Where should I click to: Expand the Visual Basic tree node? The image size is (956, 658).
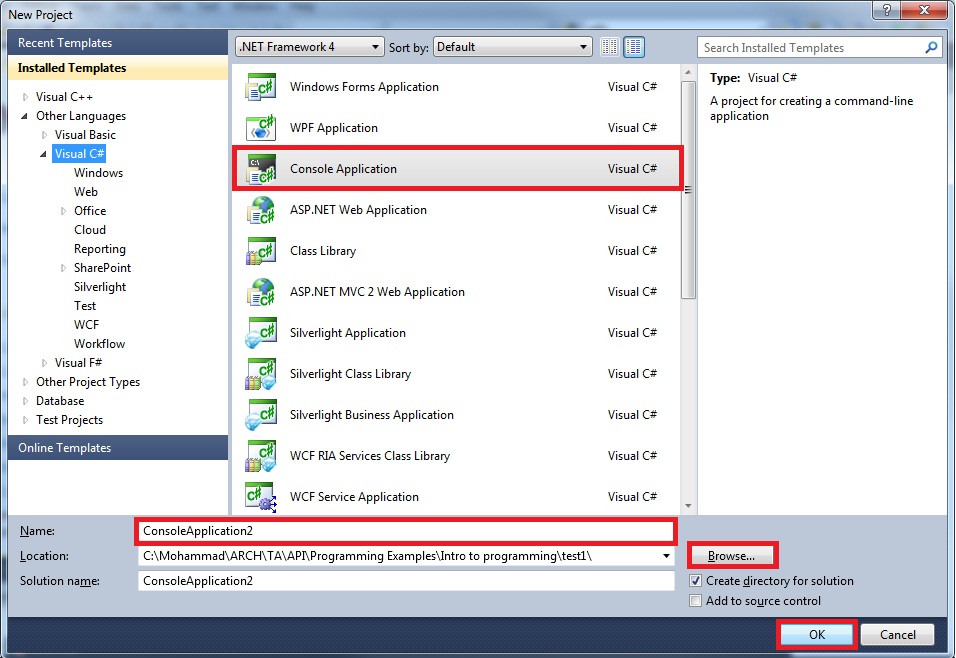tap(45, 135)
